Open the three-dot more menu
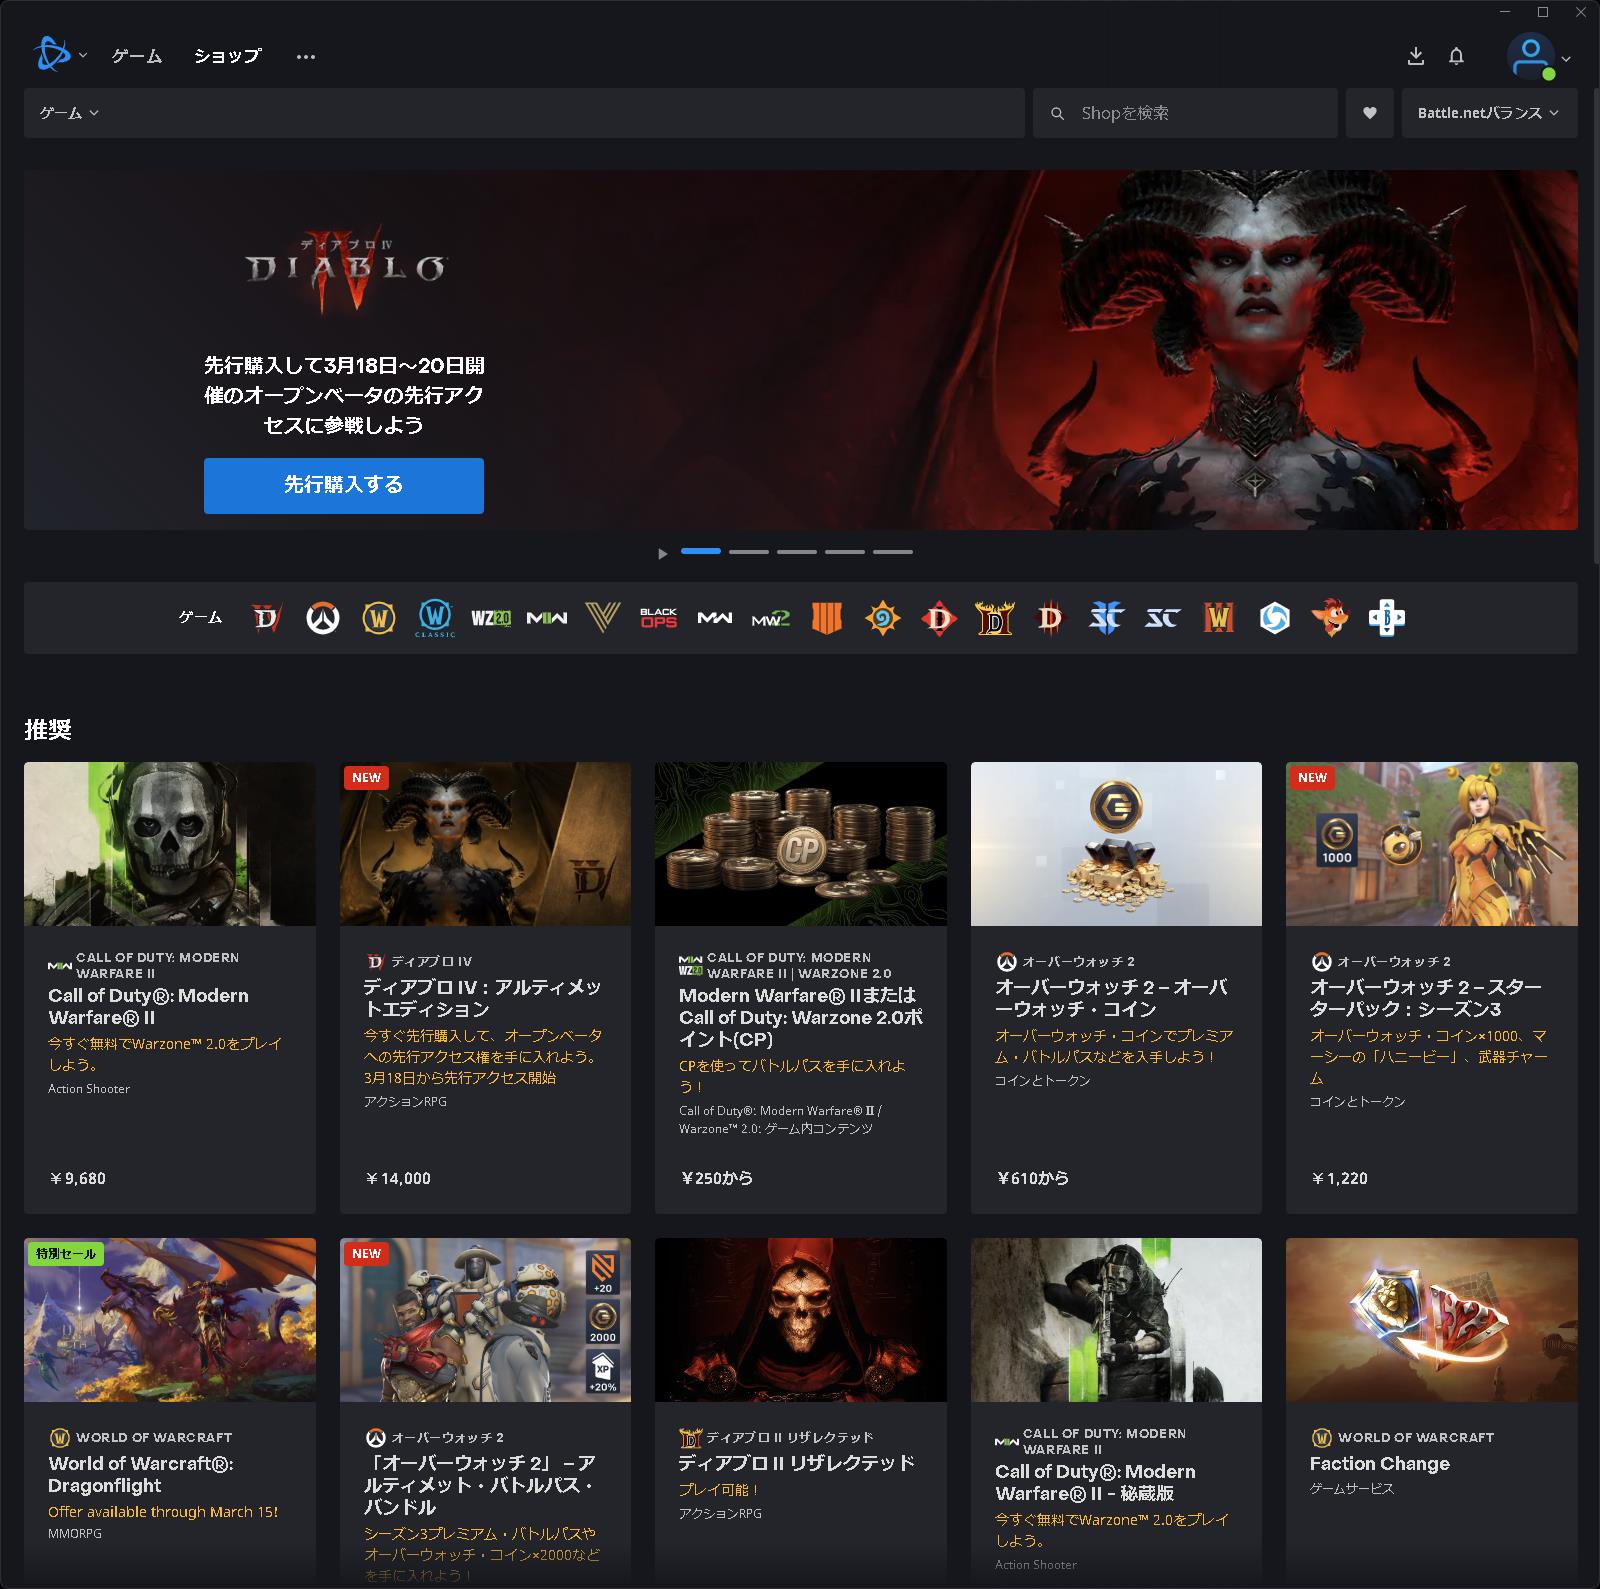This screenshot has height=1589, width=1600. [306, 57]
